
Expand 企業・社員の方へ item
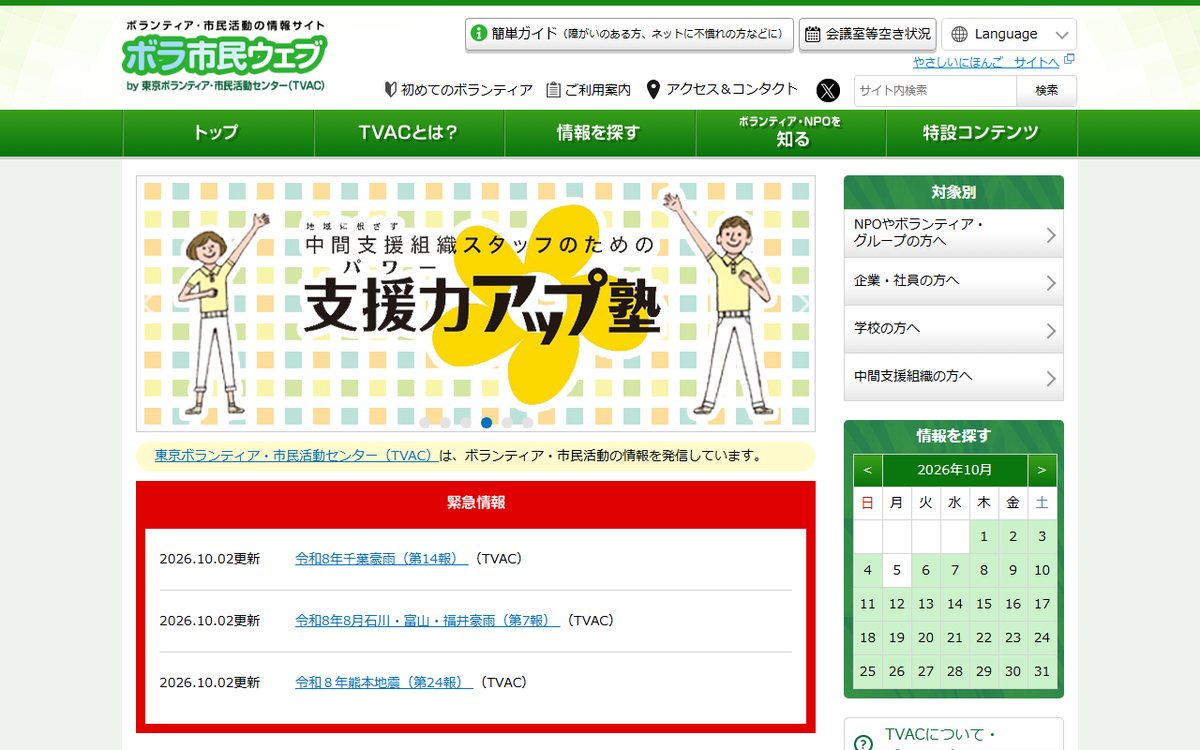(954, 281)
